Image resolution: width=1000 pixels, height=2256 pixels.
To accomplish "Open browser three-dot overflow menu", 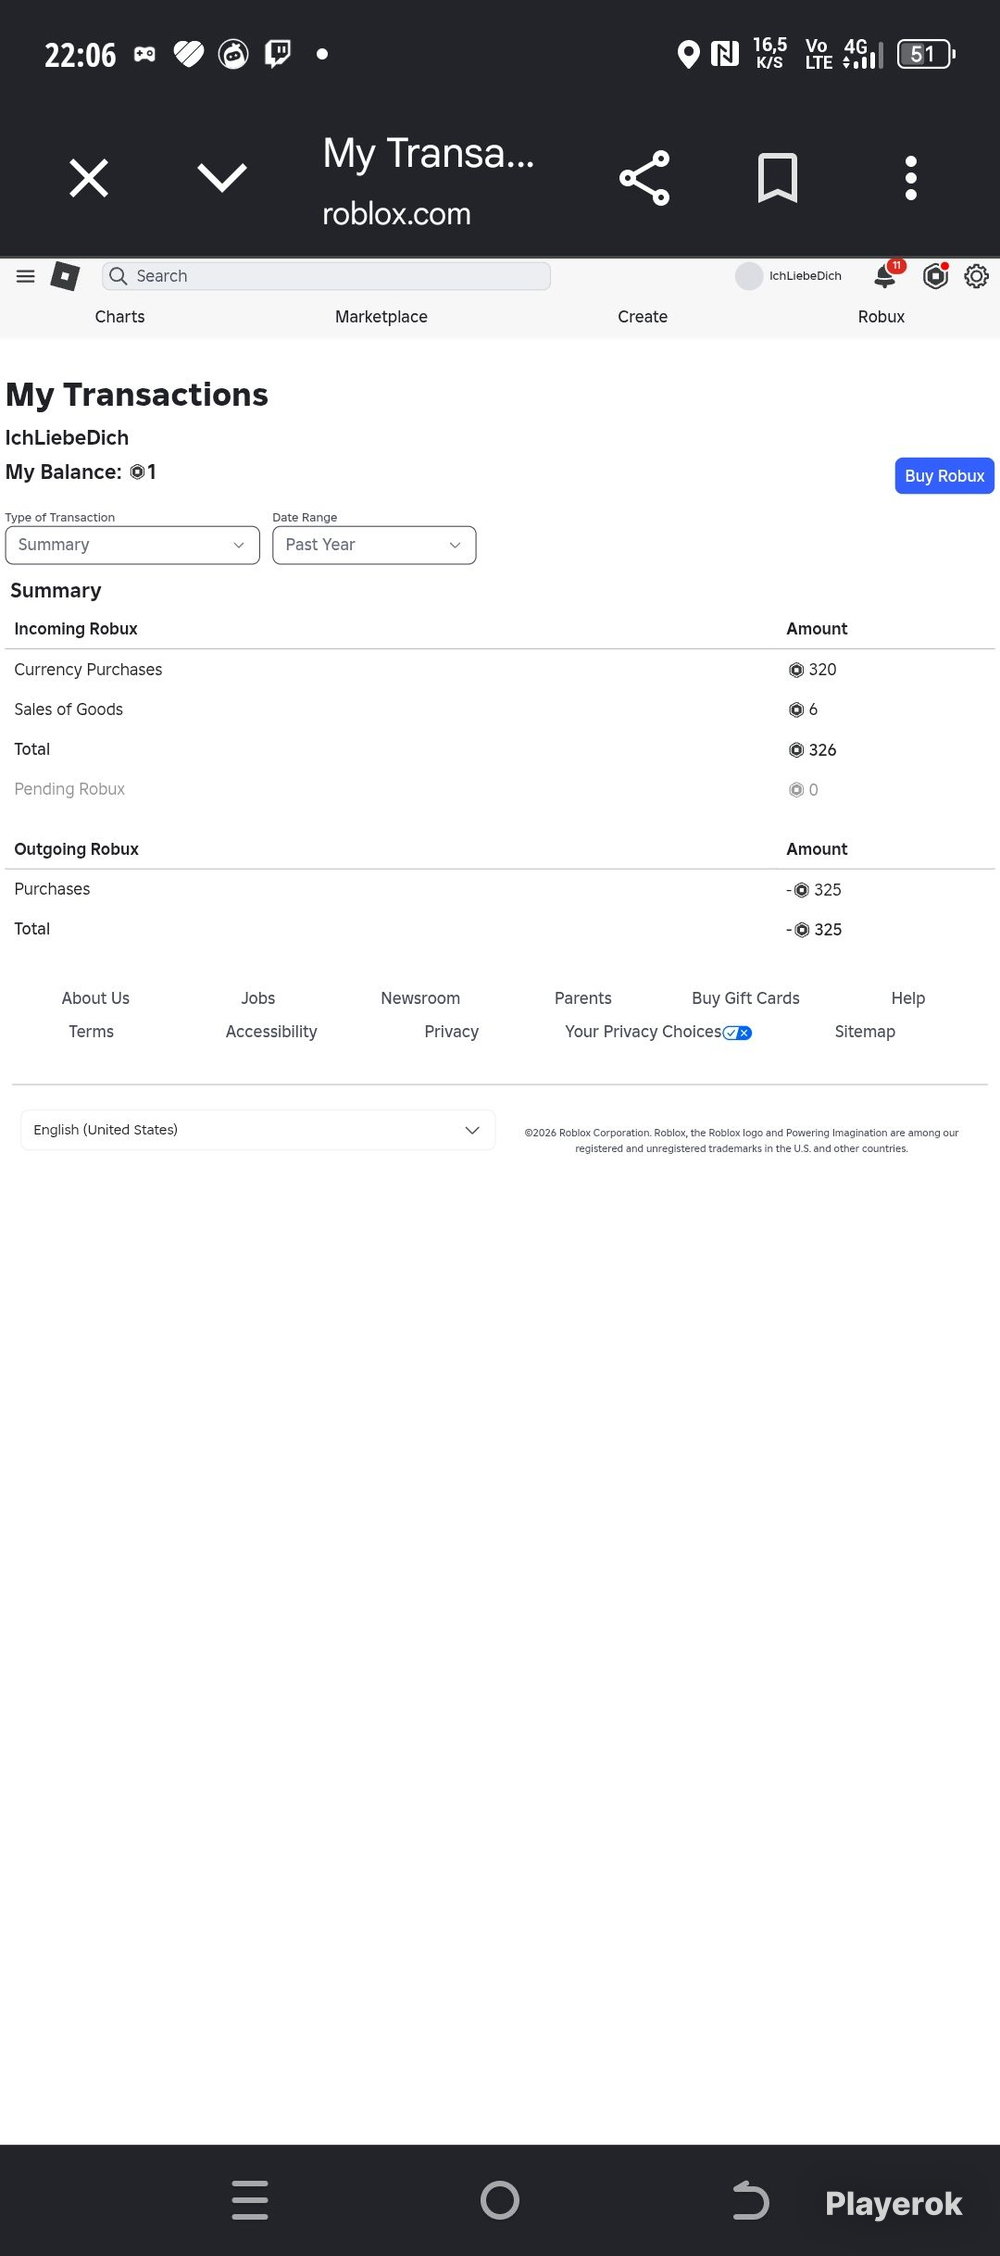I will click(x=910, y=178).
